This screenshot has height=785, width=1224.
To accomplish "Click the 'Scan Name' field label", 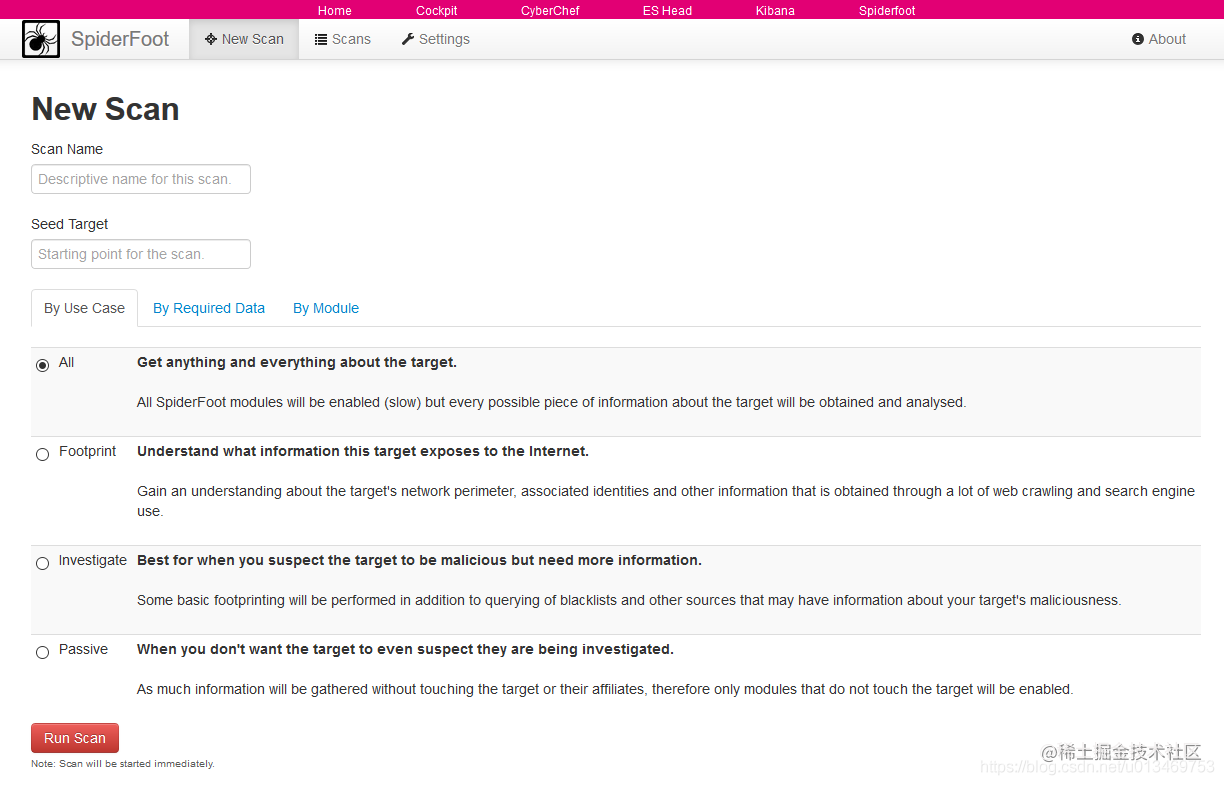I will pyautogui.click(x=67, y=149).
